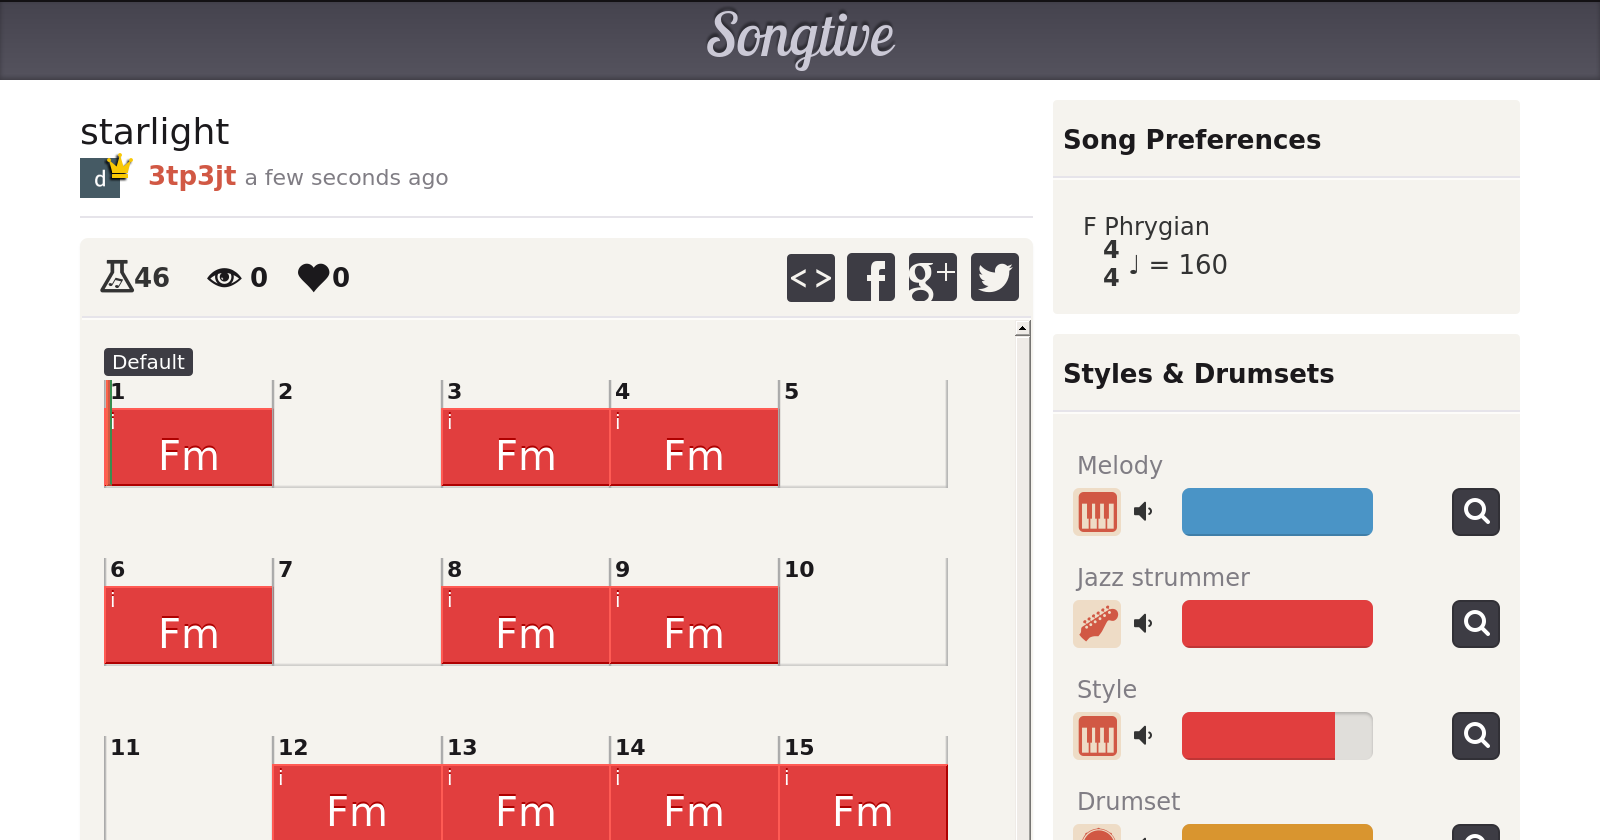The image size is (1600, 840).
Task: Click the scroll up arrow
Action: click(1022, 329)
